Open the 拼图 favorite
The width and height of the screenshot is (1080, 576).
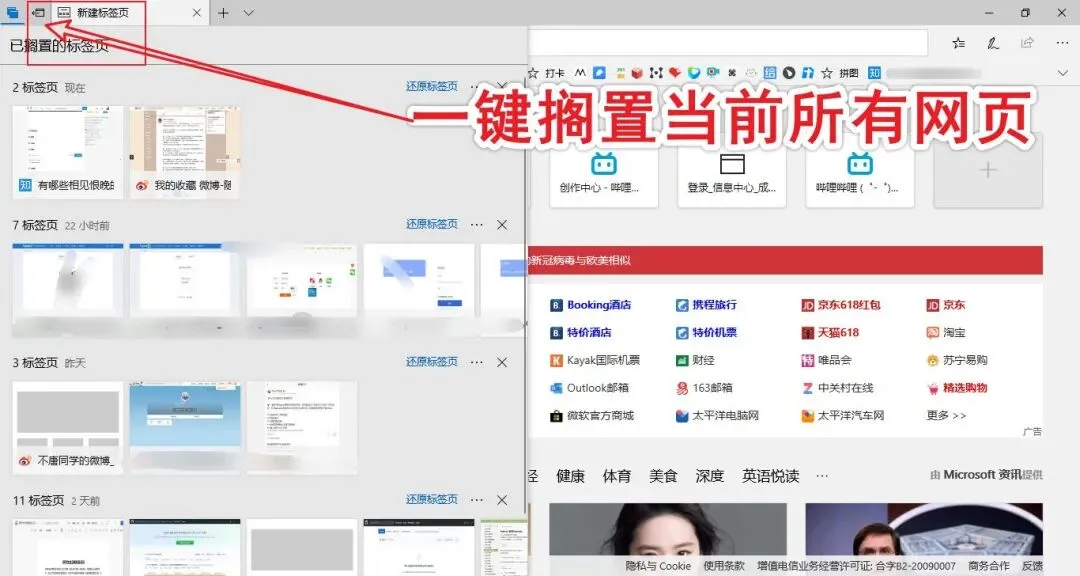pyautogui.click(x=841, y=73)
